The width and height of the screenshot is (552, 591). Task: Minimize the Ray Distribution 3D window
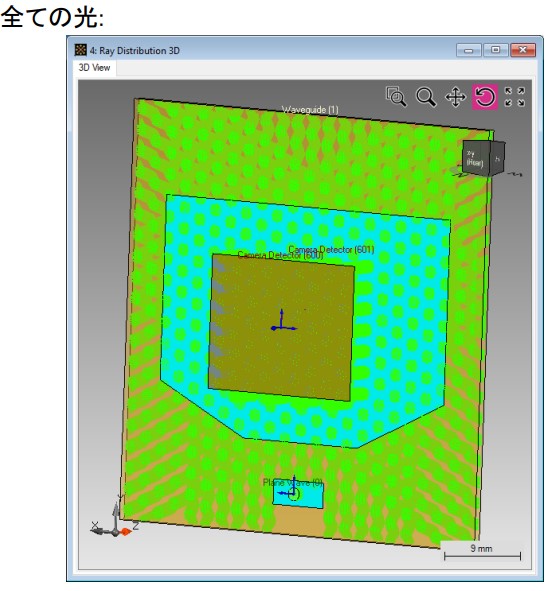(x=468, y=50)
